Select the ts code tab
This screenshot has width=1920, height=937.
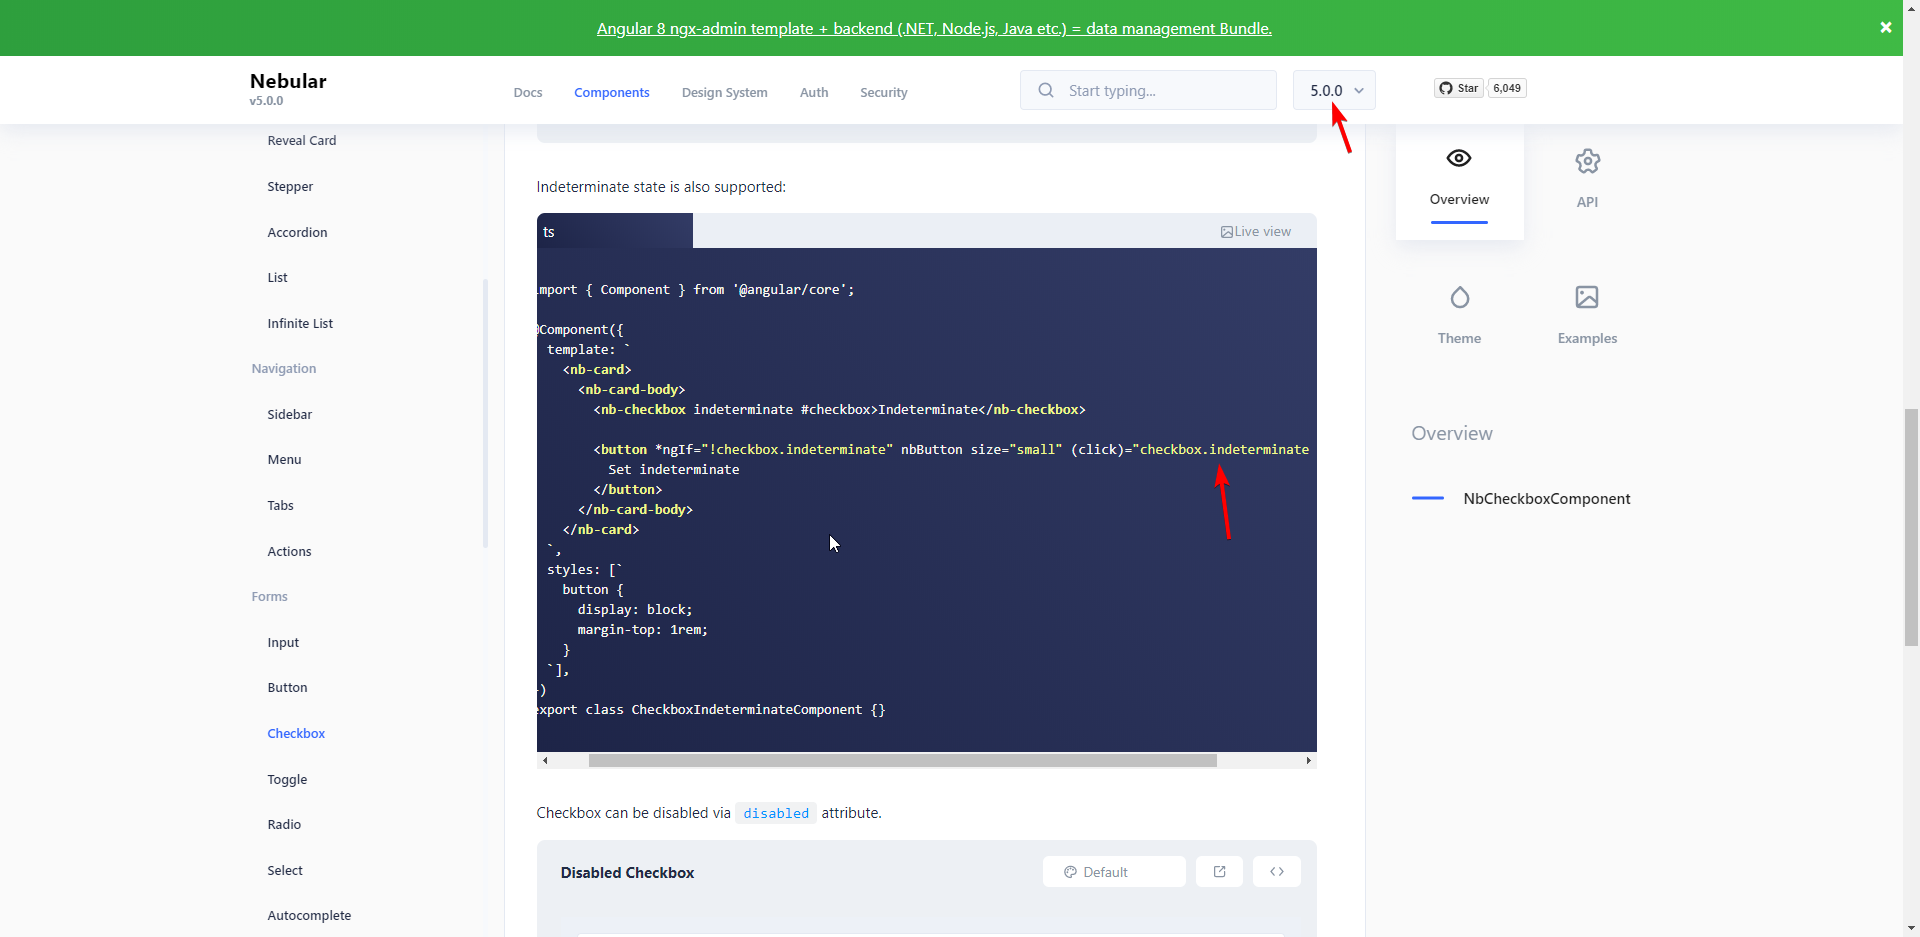614,231
